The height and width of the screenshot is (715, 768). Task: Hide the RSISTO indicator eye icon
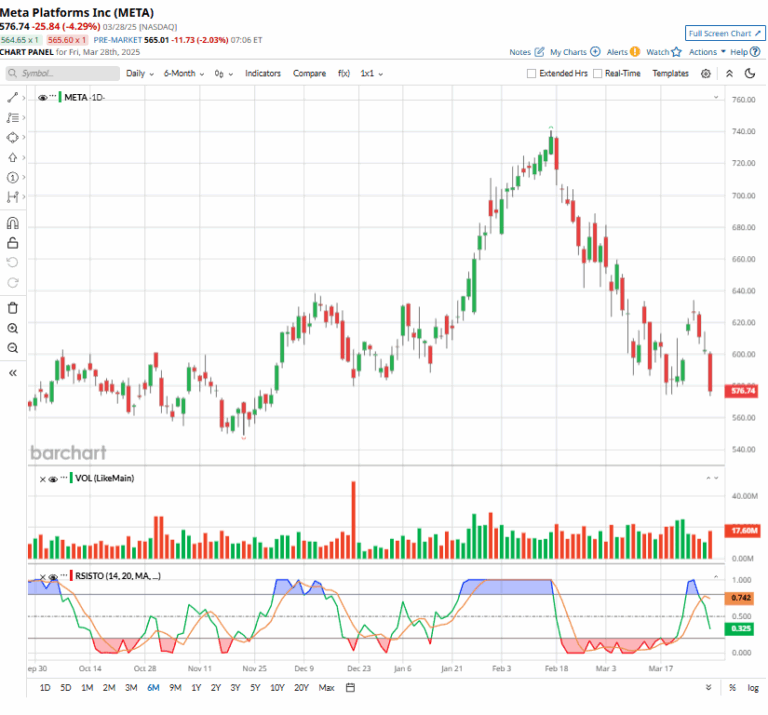pos(53,577)
